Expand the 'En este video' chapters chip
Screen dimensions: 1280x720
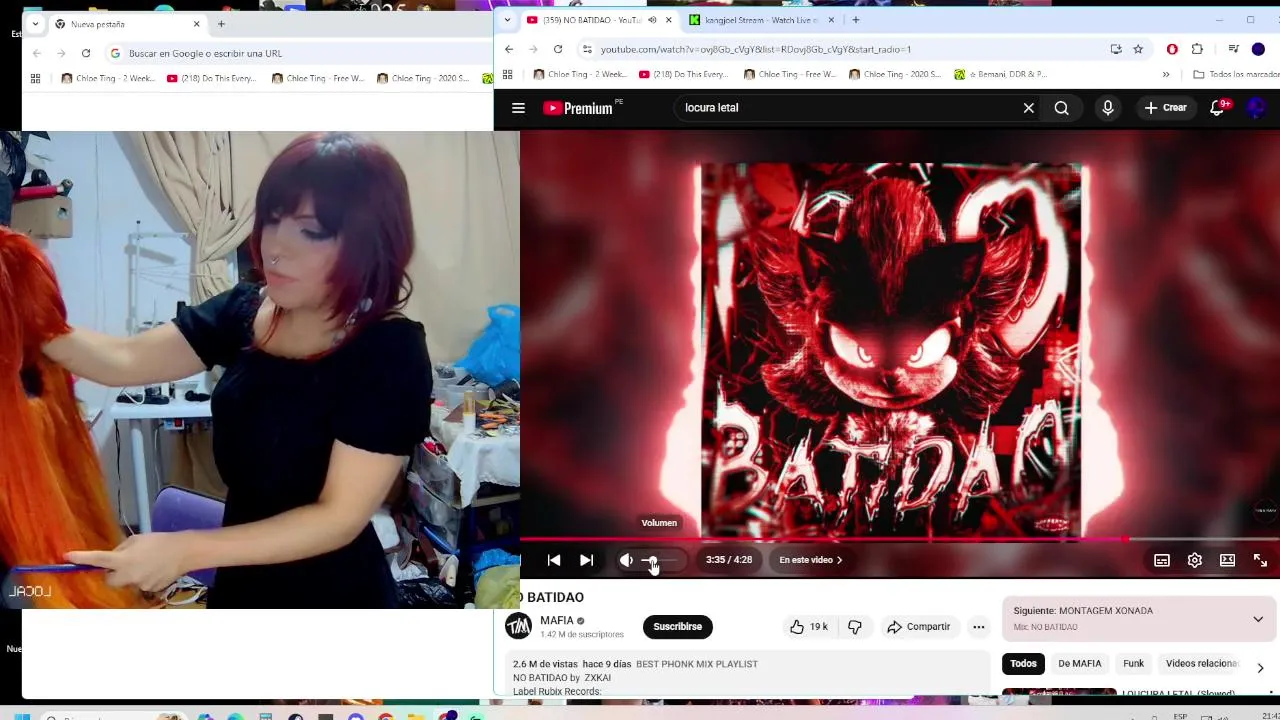(x=811, y=560)
